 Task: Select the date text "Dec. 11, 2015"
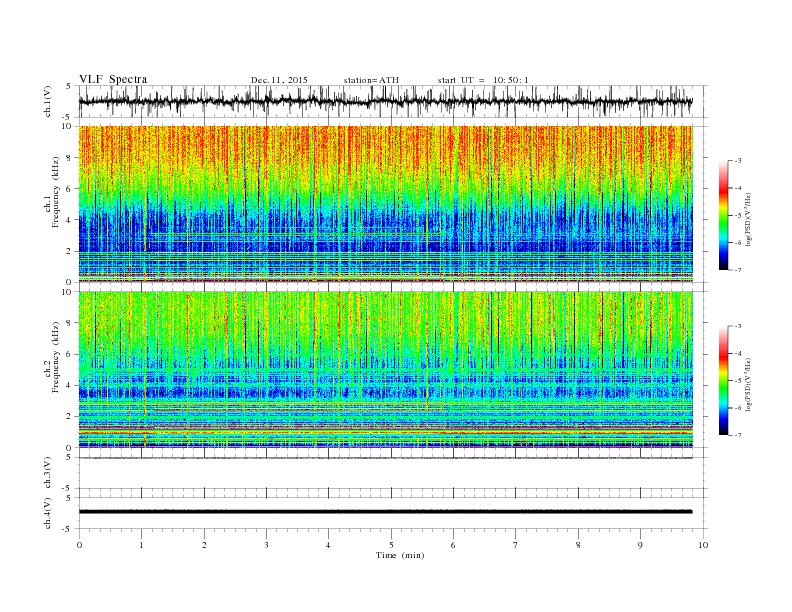click(279, 80)
